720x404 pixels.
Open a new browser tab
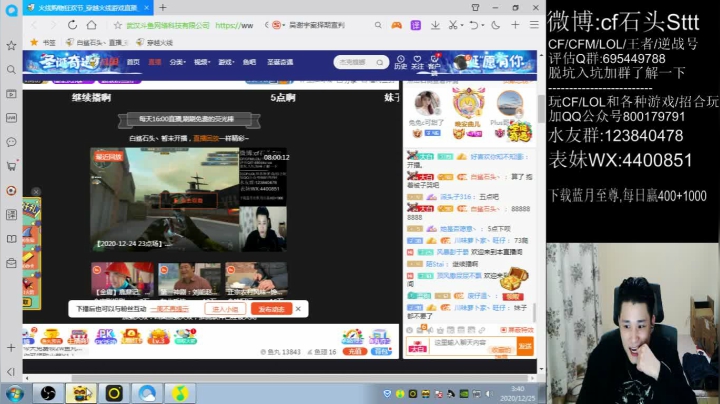(163, 7)
